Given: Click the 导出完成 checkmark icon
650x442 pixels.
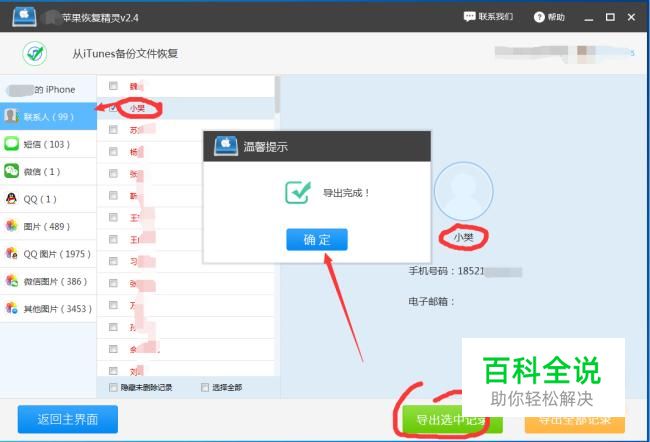Looking at the screenshot, I should point(297,192).
